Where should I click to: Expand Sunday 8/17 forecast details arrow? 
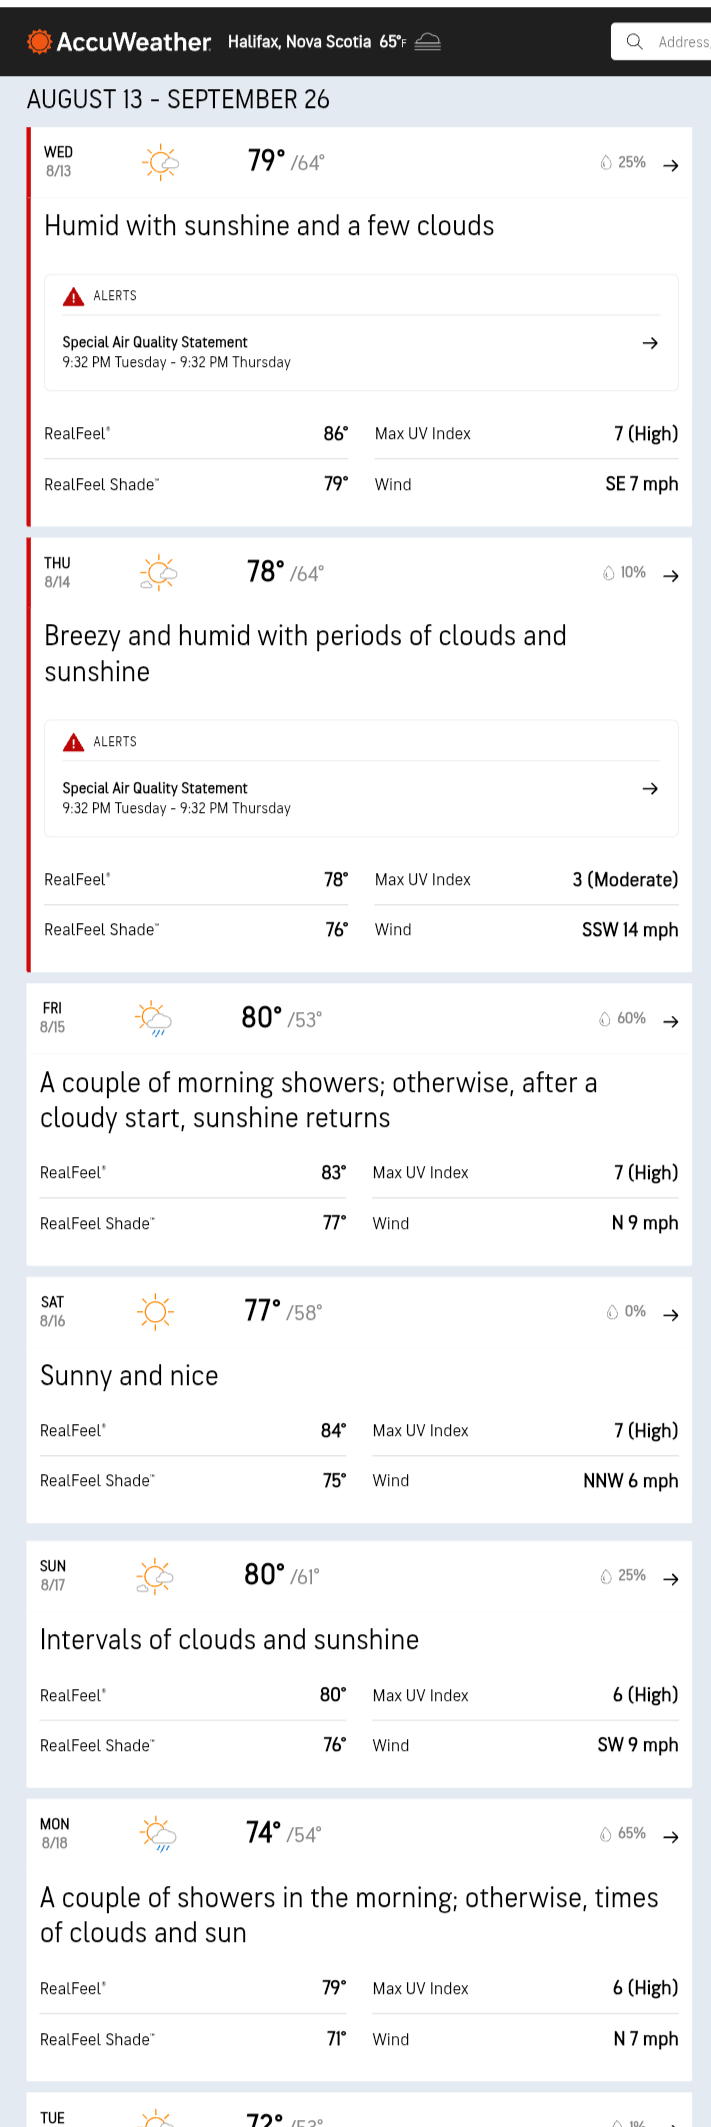(671, 1578)
